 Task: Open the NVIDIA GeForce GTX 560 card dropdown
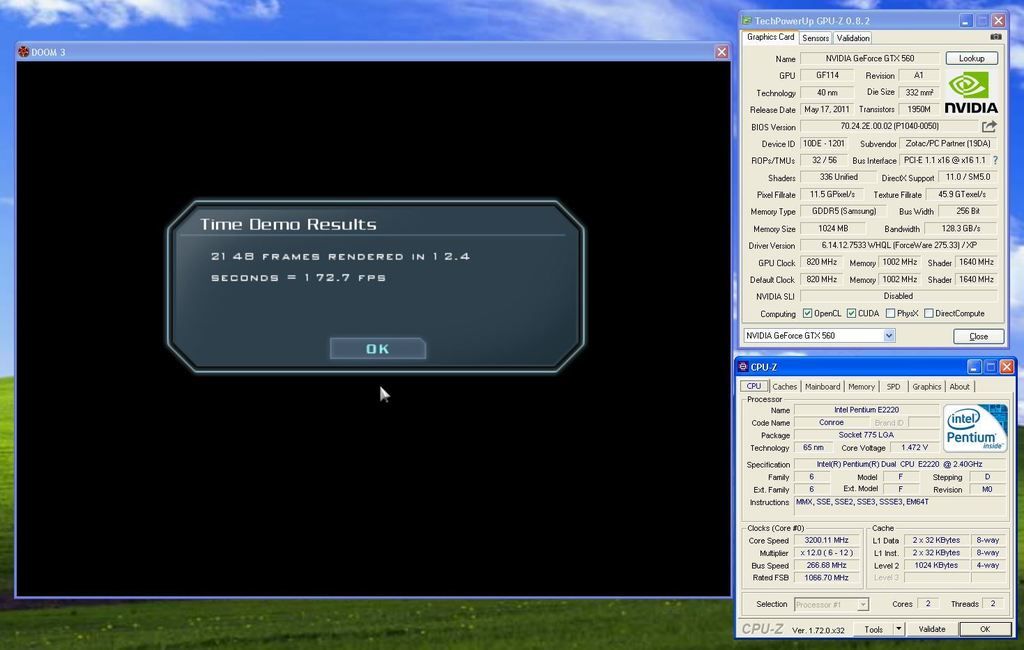point(889,336)
